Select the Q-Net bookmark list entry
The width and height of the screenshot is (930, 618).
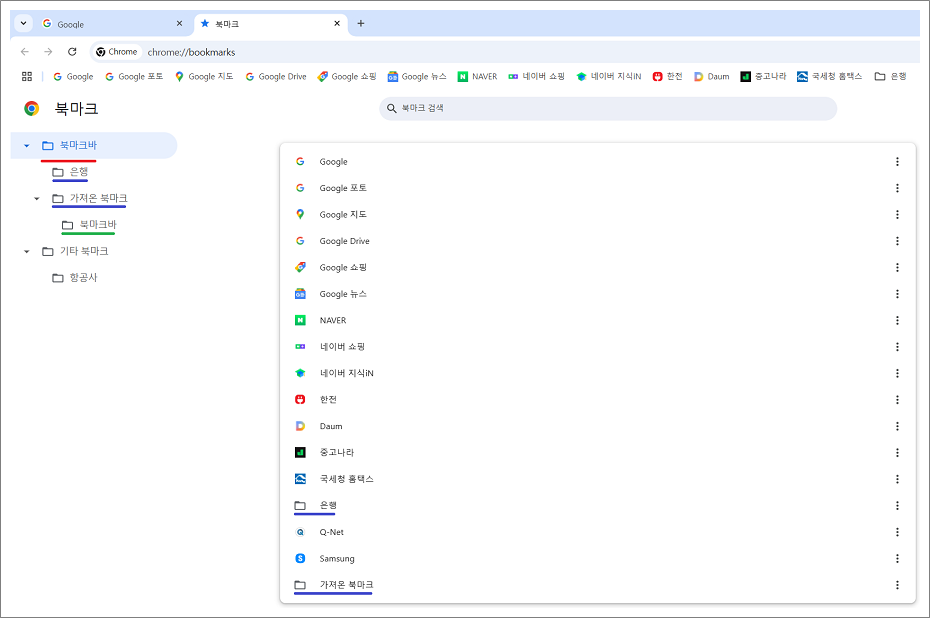tap(598, 532)
